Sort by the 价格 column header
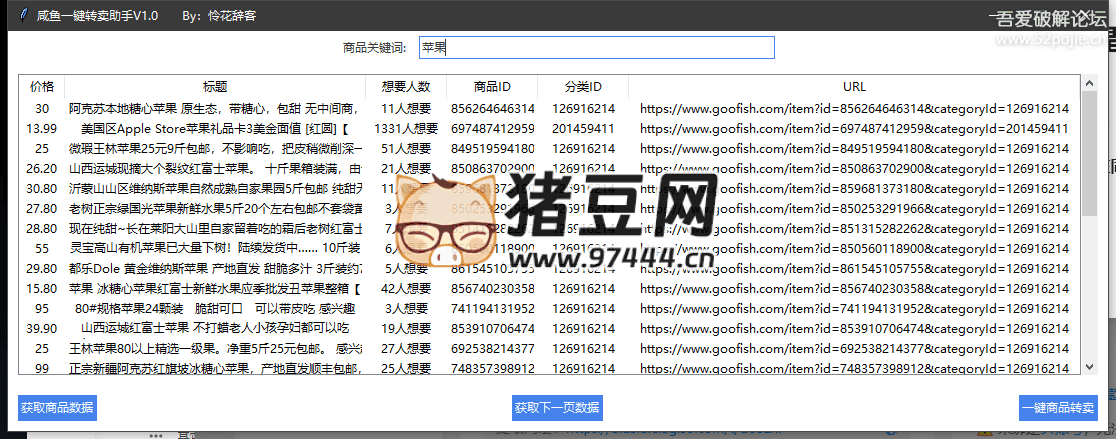The height and width of the screenshot is (439, 1116). [x=42, y=87]
